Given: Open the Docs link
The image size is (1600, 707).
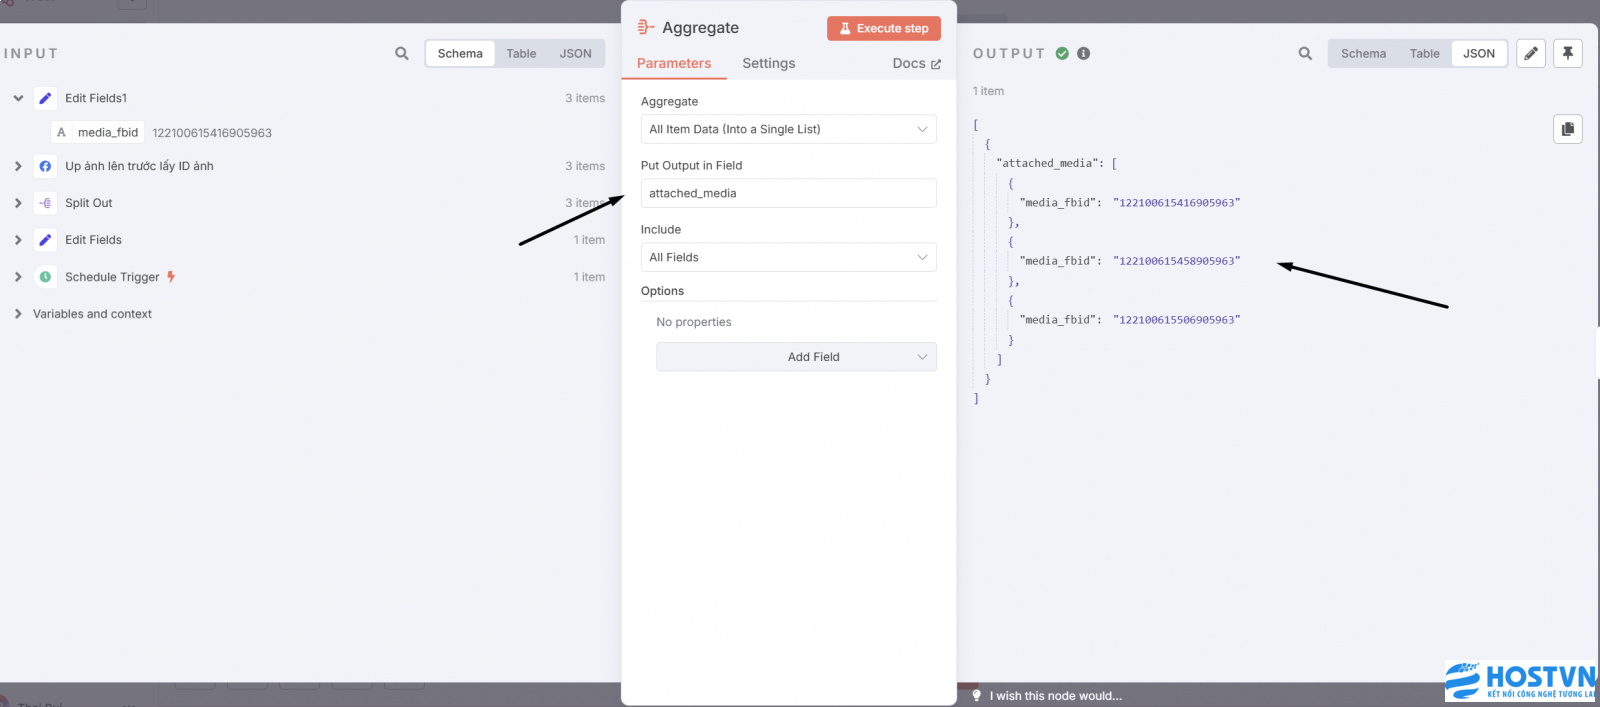Looking at the screenshot, I should tap(916, 63).
